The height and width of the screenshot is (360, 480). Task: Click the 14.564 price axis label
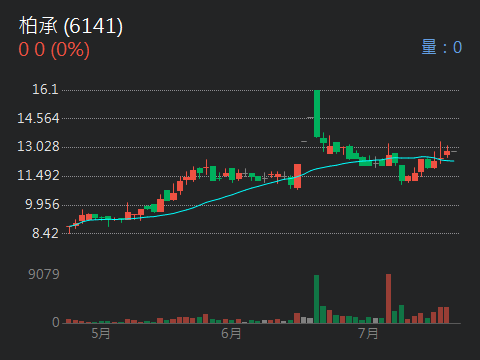(38, 118)
